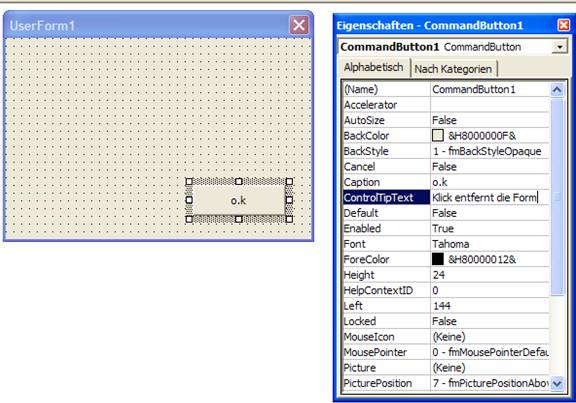Open the object selector dropdown for CommandButton1
The image size is (576, 403).
559,47
